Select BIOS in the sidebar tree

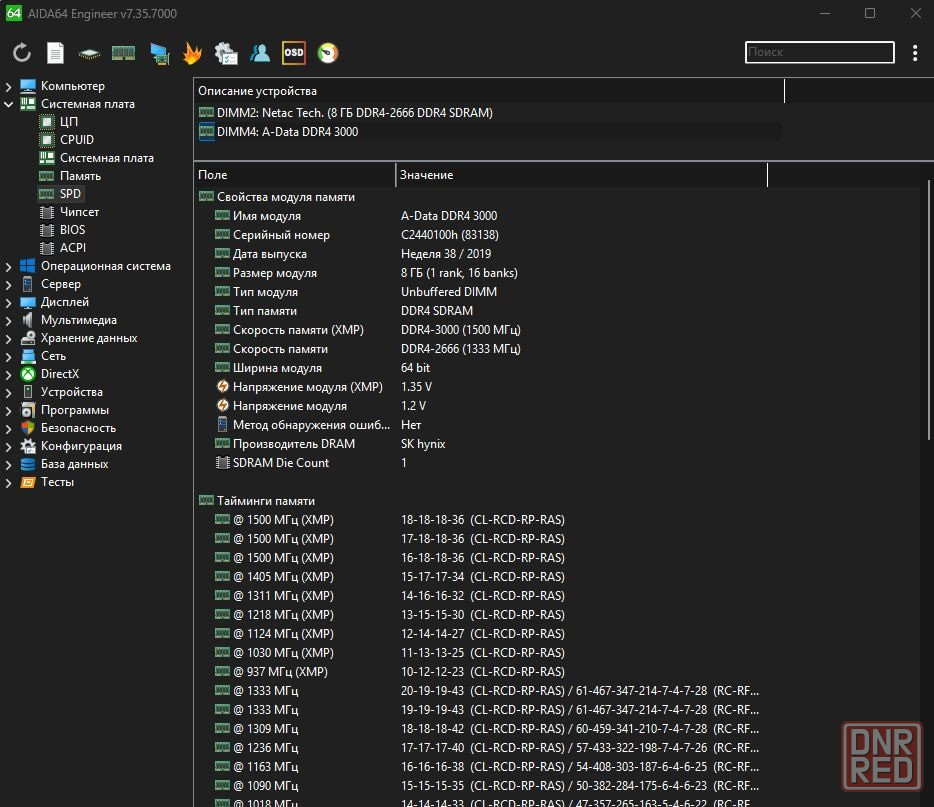72,230
